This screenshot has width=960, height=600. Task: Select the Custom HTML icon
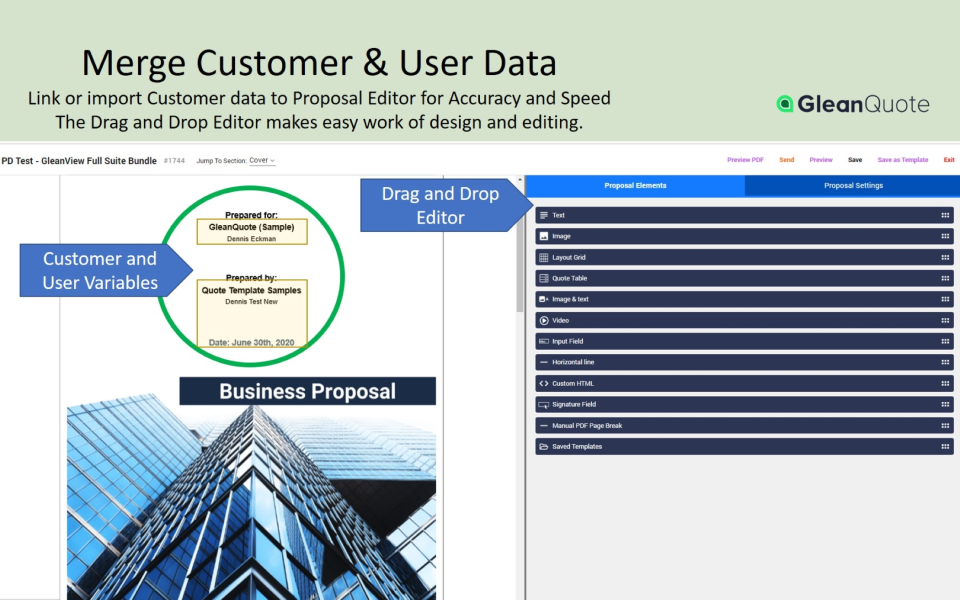pyautogui.click(x=543, y=382)
